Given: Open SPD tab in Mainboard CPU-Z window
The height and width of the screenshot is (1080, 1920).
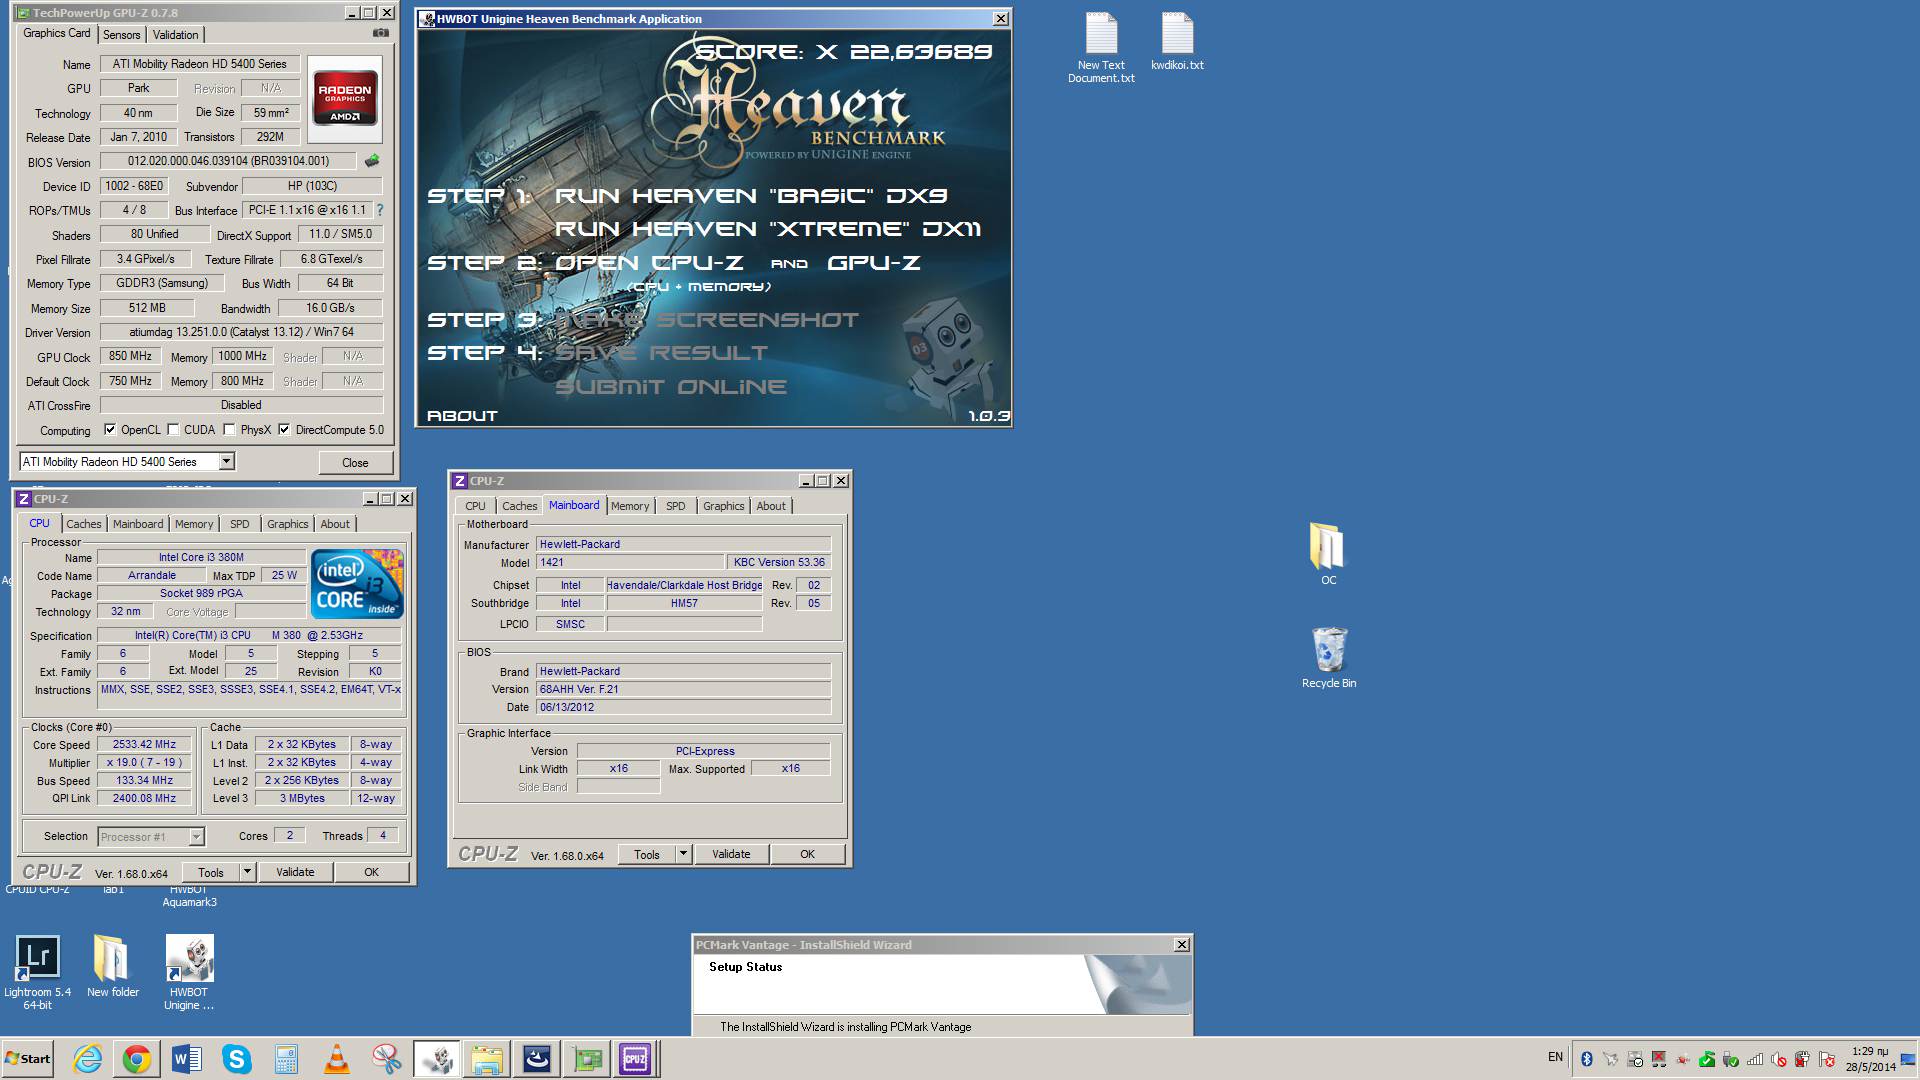Looking at the screenshot, I should pos(676,506).
